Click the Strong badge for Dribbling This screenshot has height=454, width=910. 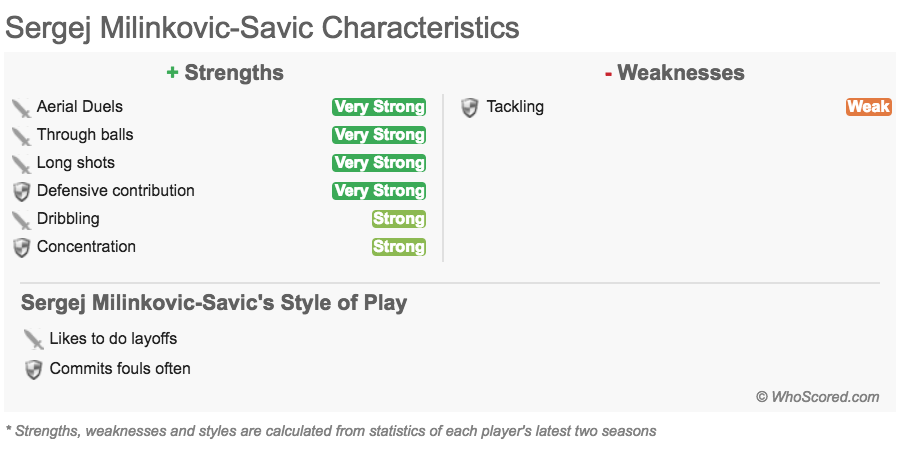tap(399, 219)
